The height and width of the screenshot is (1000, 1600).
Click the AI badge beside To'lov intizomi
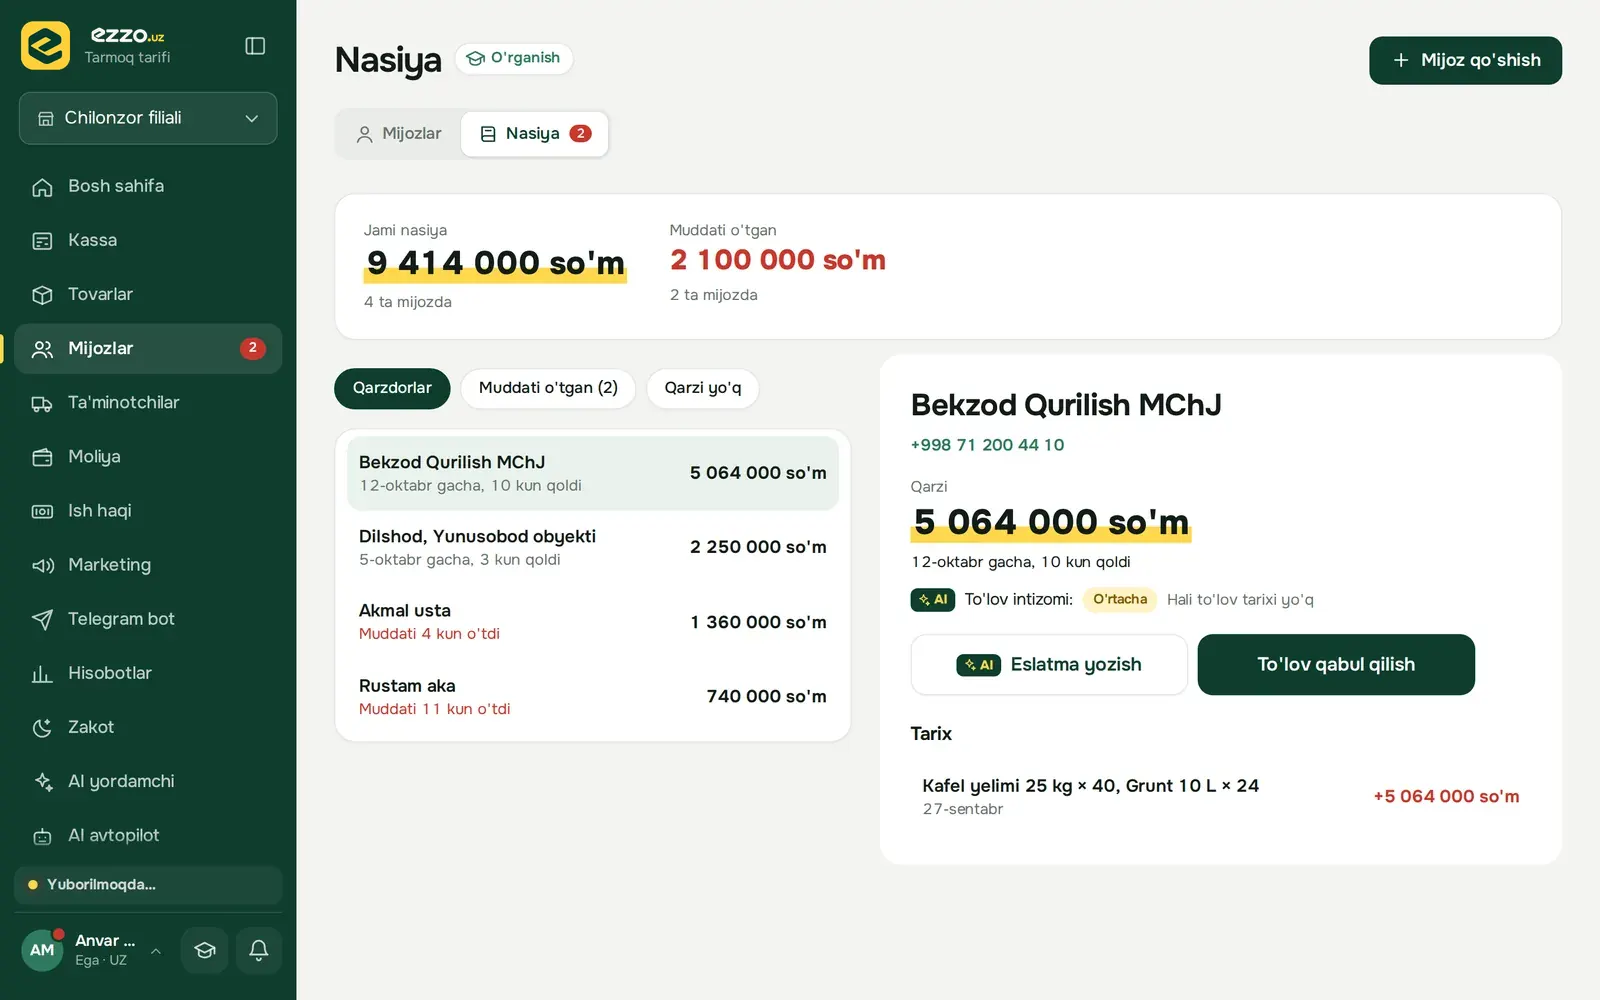[x=932, y=600]
